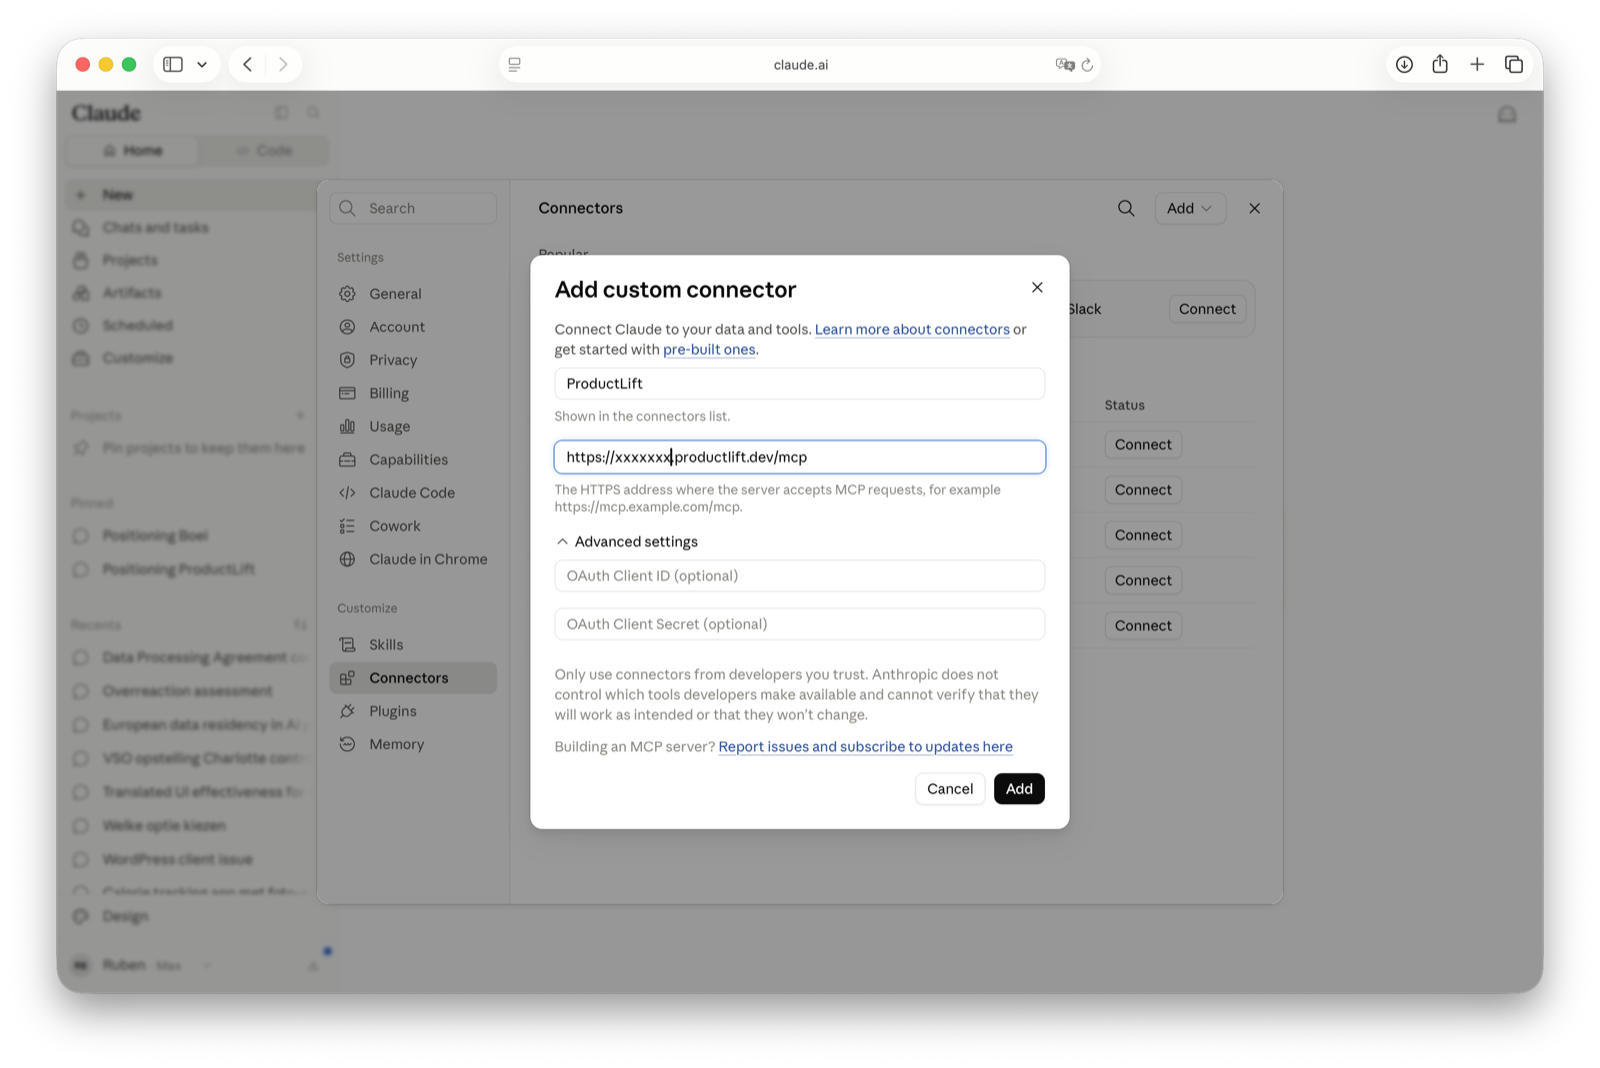1600x1068 pixels.
Task: Go forward in browser history
Action: (283, 65)
